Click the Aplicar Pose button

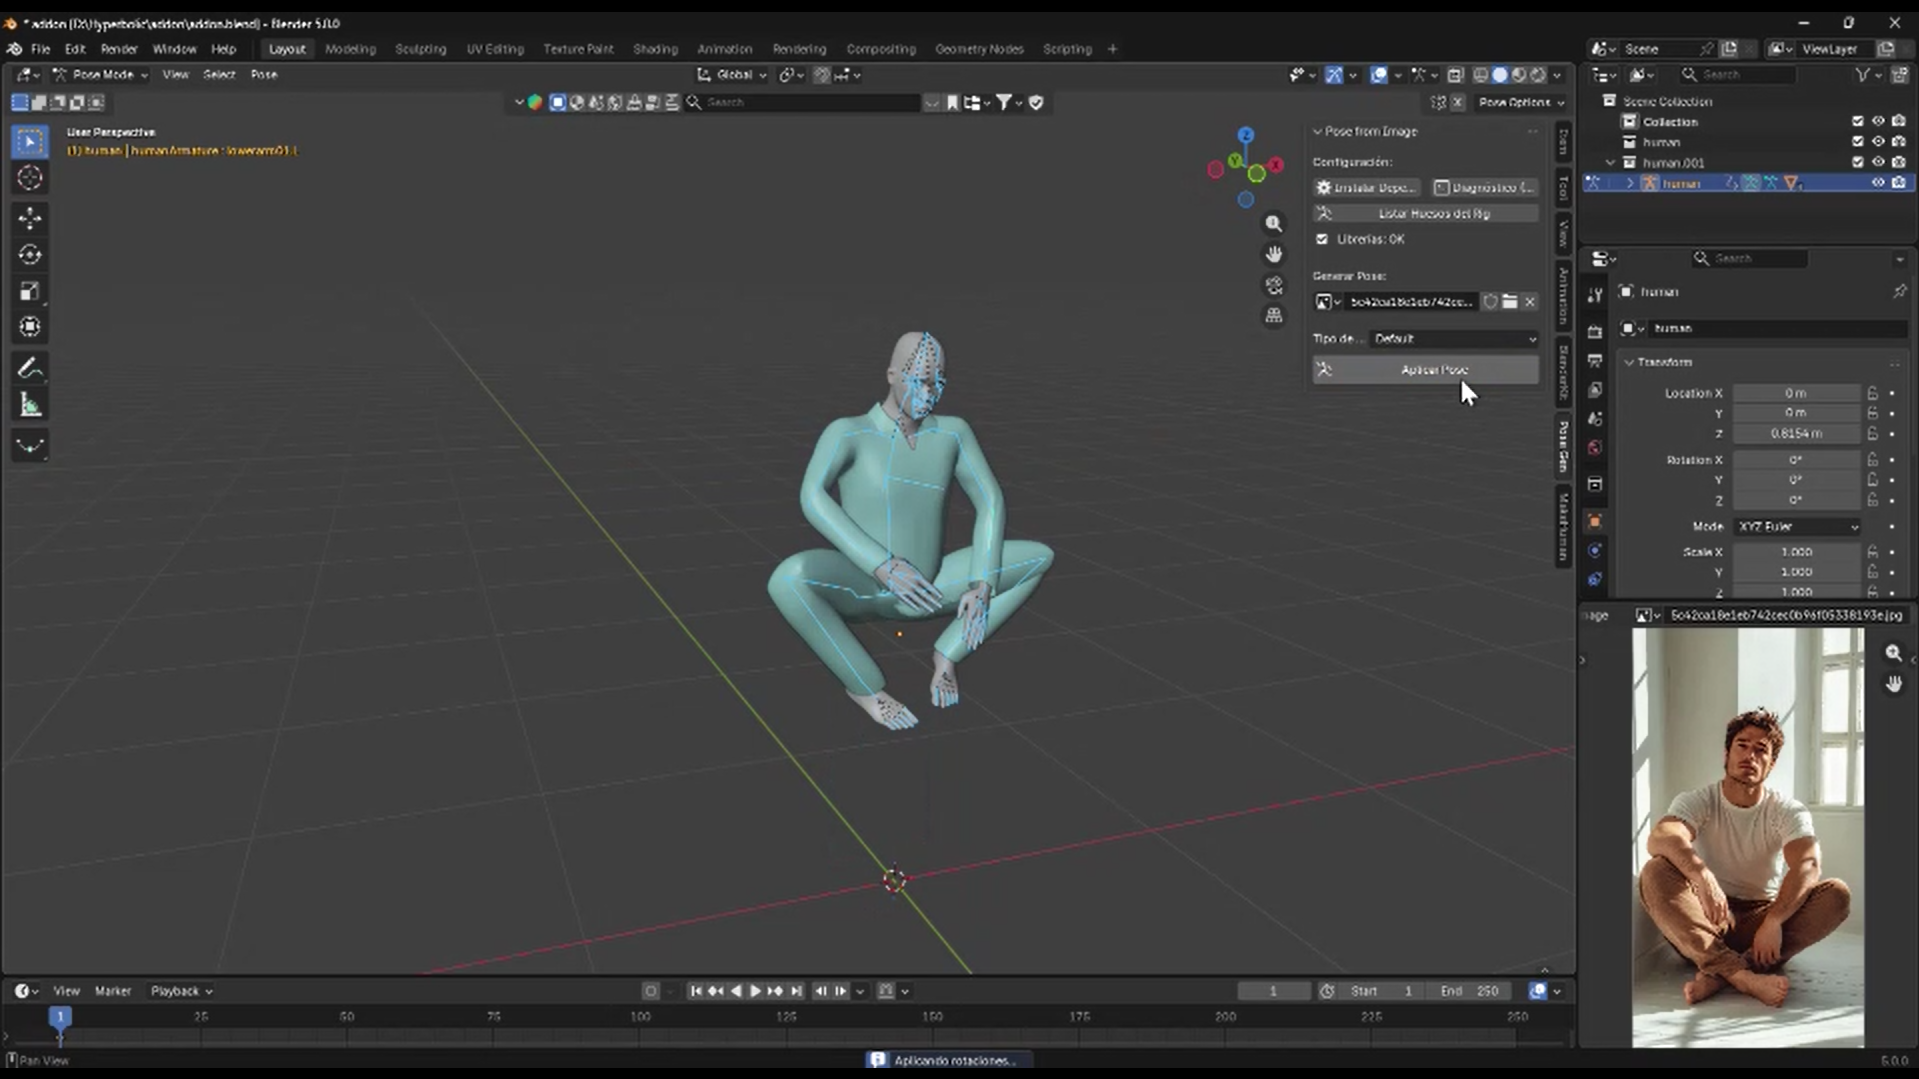[1425, 370]
